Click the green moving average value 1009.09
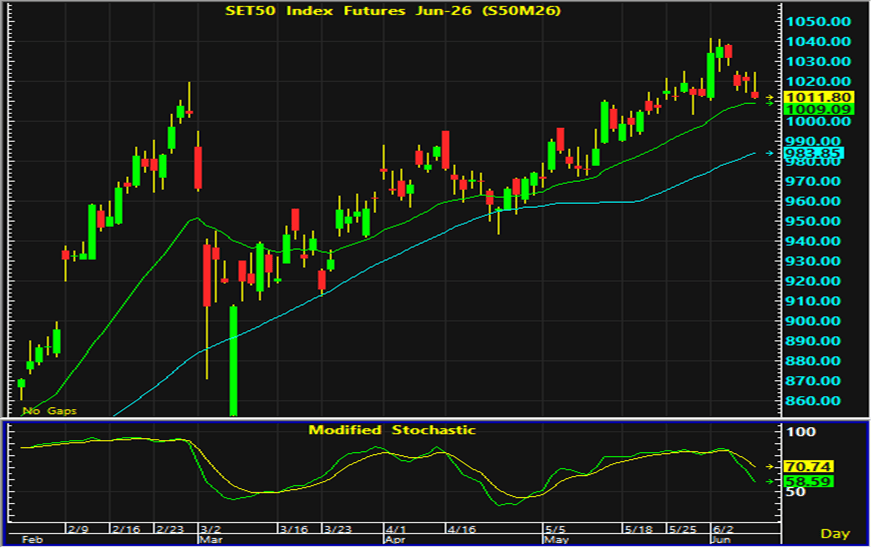872x548 pixels. 818,110
